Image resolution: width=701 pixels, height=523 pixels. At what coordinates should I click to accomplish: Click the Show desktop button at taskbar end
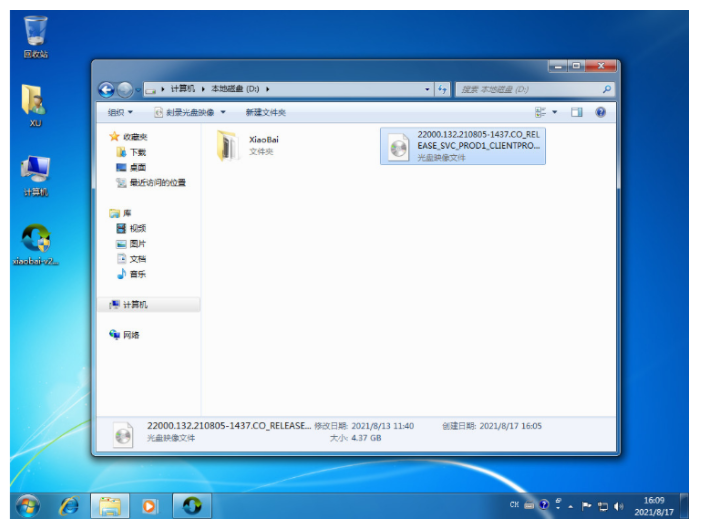tap(684, 506)
